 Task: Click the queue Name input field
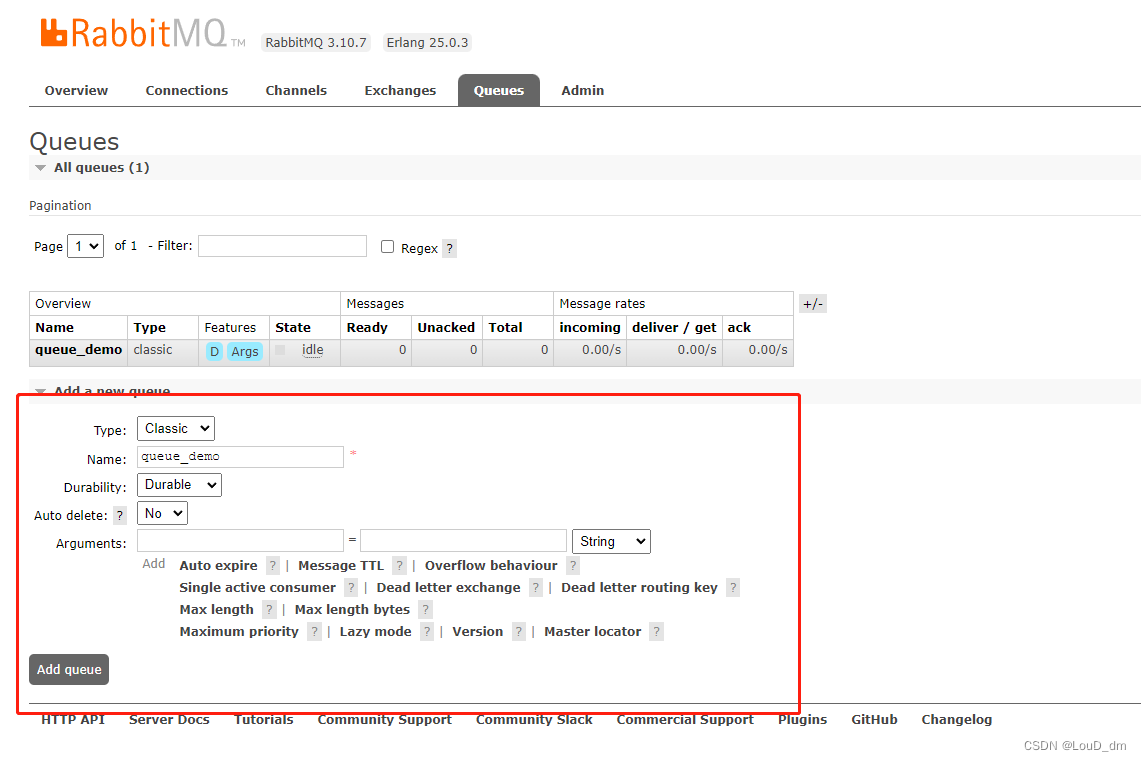pos(240,457)
